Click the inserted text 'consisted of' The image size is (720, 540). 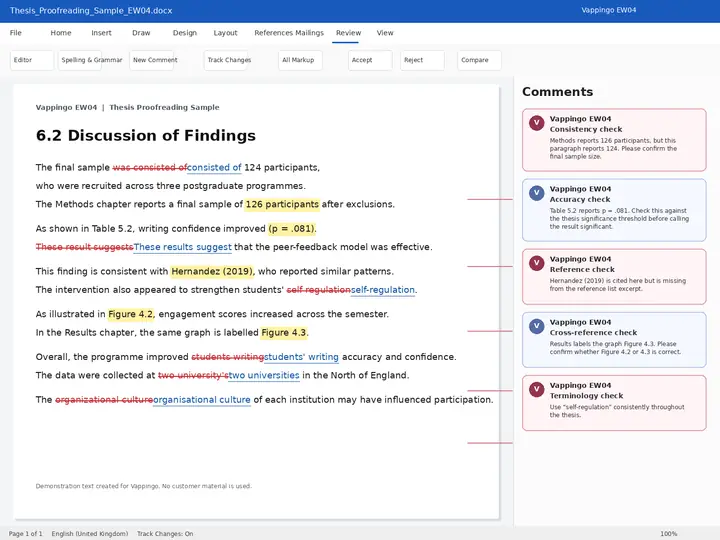(214, 168)
